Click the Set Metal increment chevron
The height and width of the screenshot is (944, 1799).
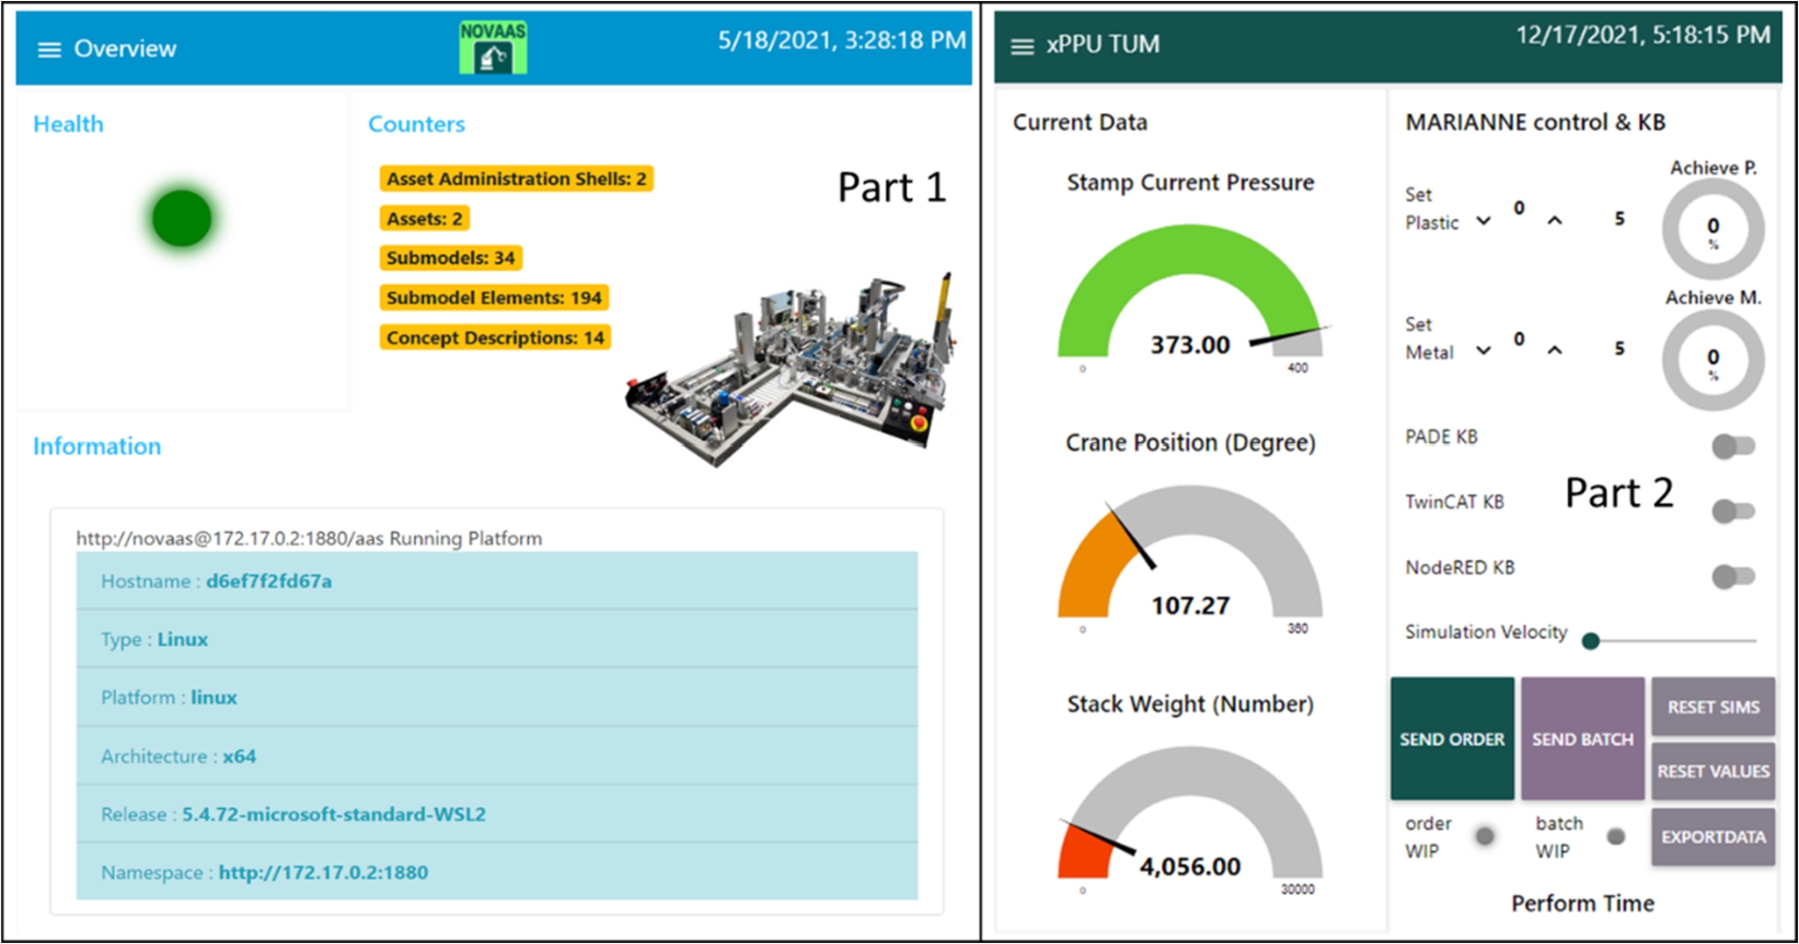pyautogui.click(x=1554, y=351)
